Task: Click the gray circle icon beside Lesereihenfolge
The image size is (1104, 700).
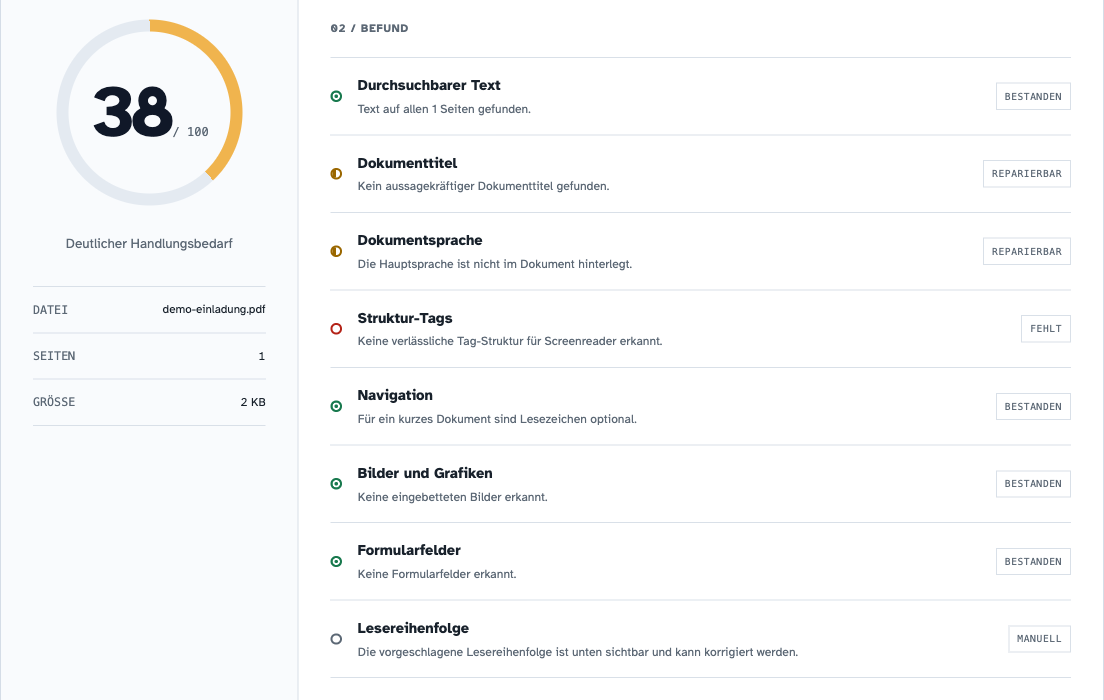Action: pos(337,639)
